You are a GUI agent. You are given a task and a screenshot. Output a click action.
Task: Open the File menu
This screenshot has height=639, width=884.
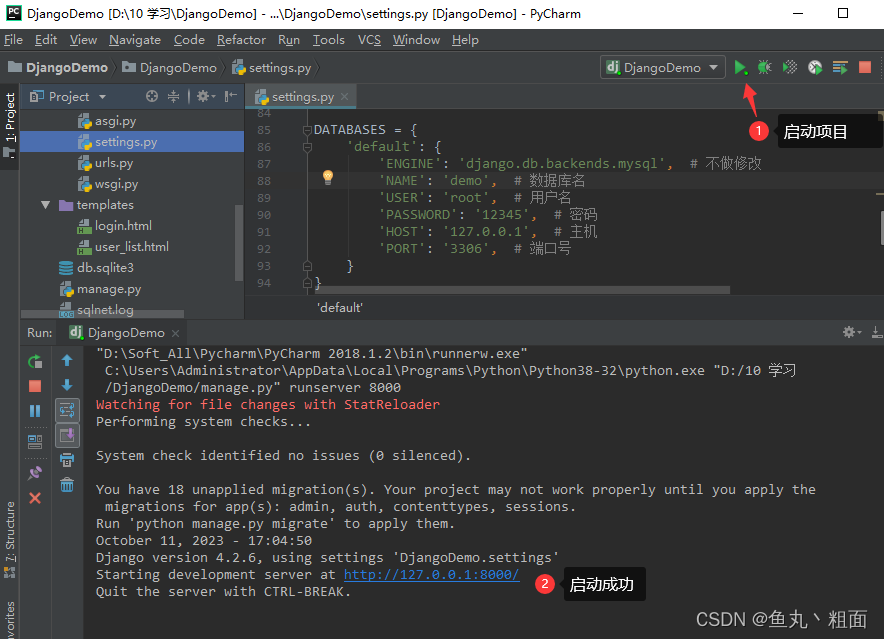[x=13, y=40]
